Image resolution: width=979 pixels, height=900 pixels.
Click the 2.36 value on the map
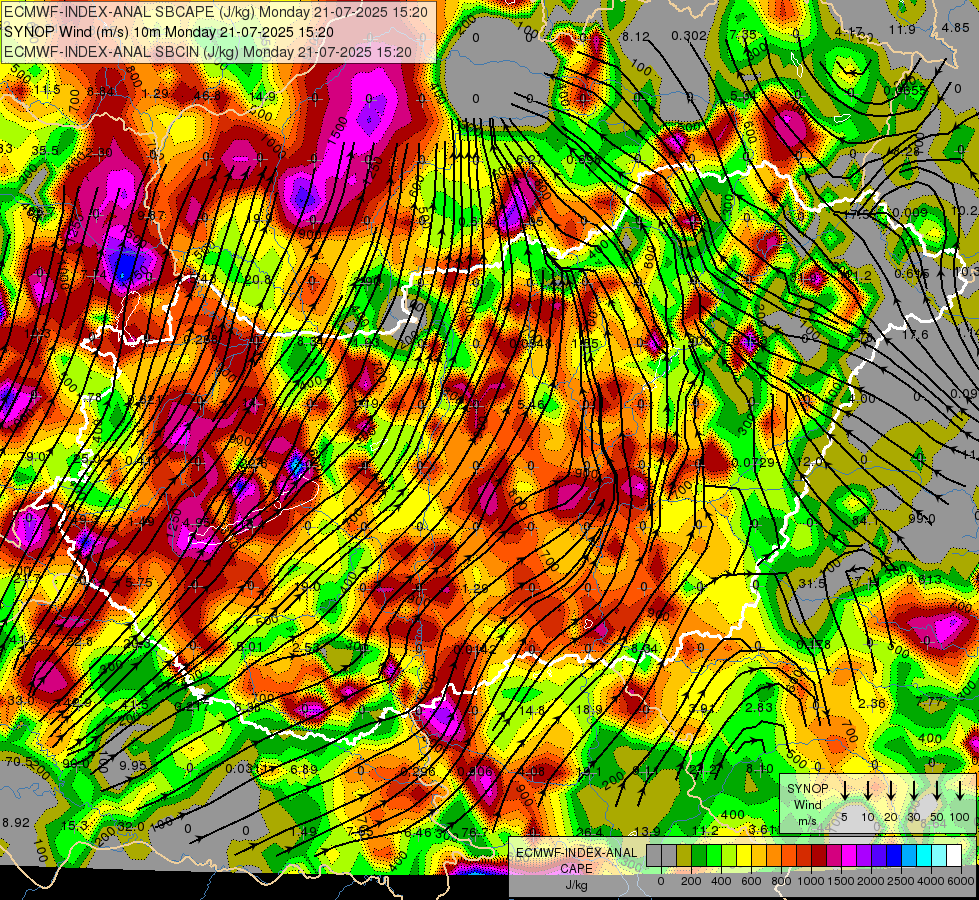(x=872, y=703)
